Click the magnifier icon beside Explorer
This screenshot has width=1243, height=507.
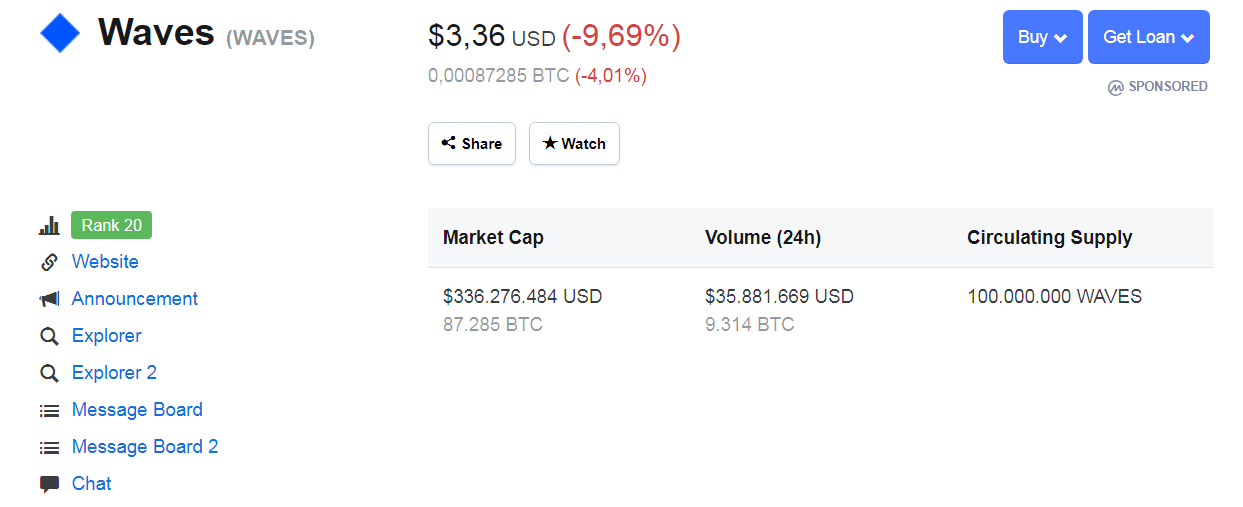[49, 336]
